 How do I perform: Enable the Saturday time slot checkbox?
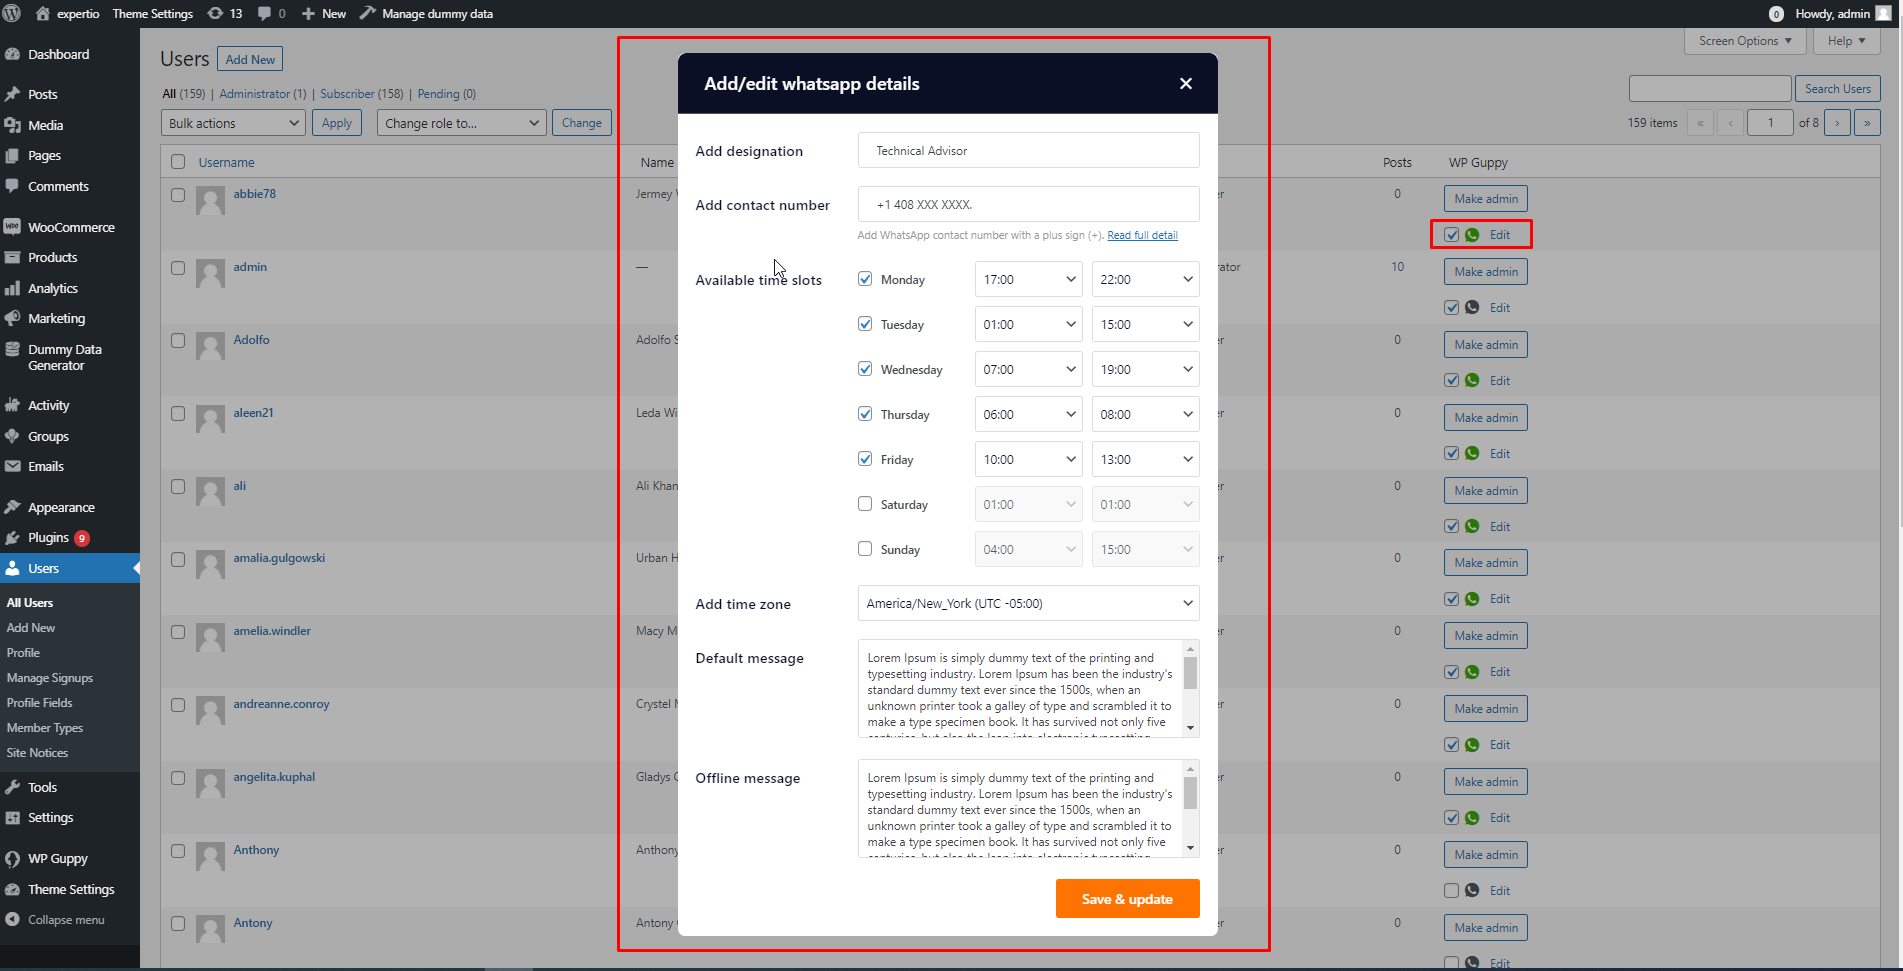pos(865,504)
